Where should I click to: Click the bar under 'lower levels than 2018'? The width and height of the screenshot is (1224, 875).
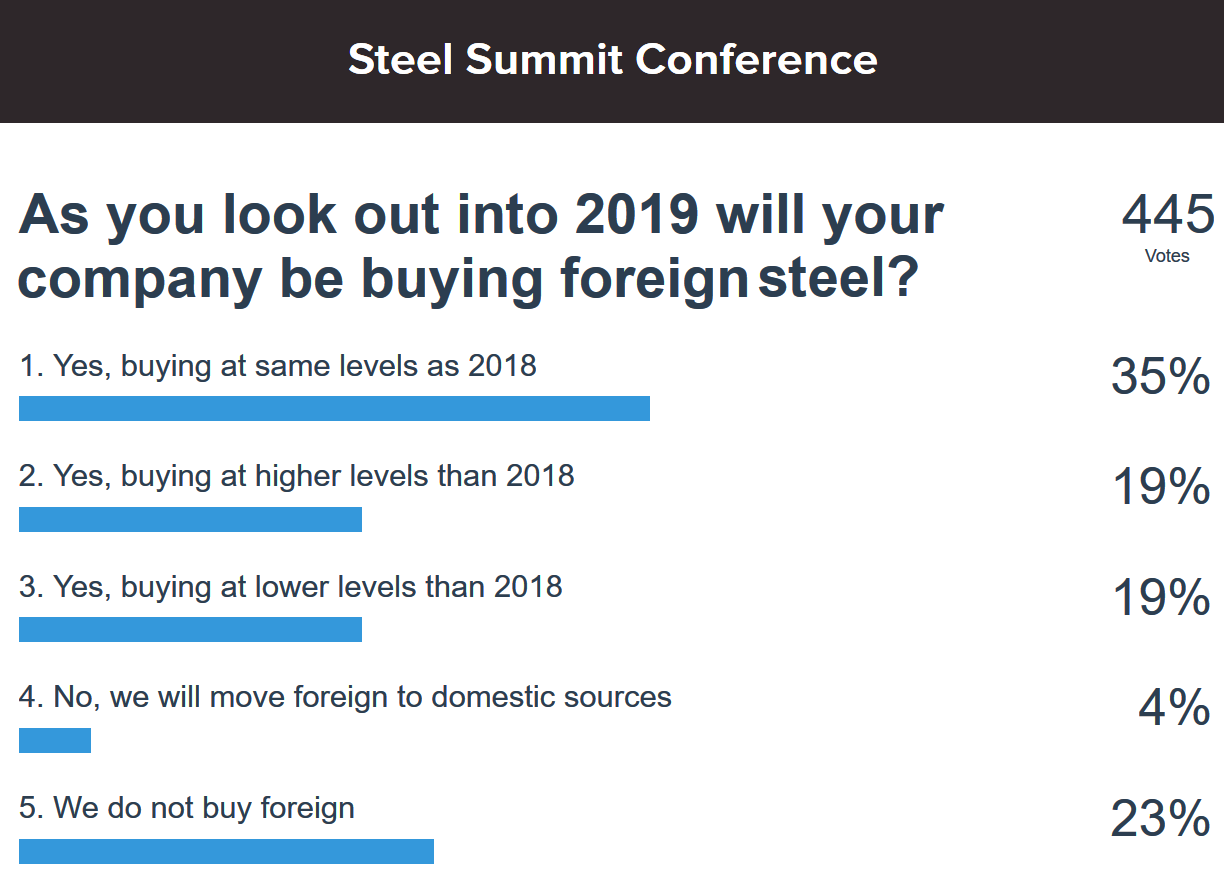coord(190,629)
